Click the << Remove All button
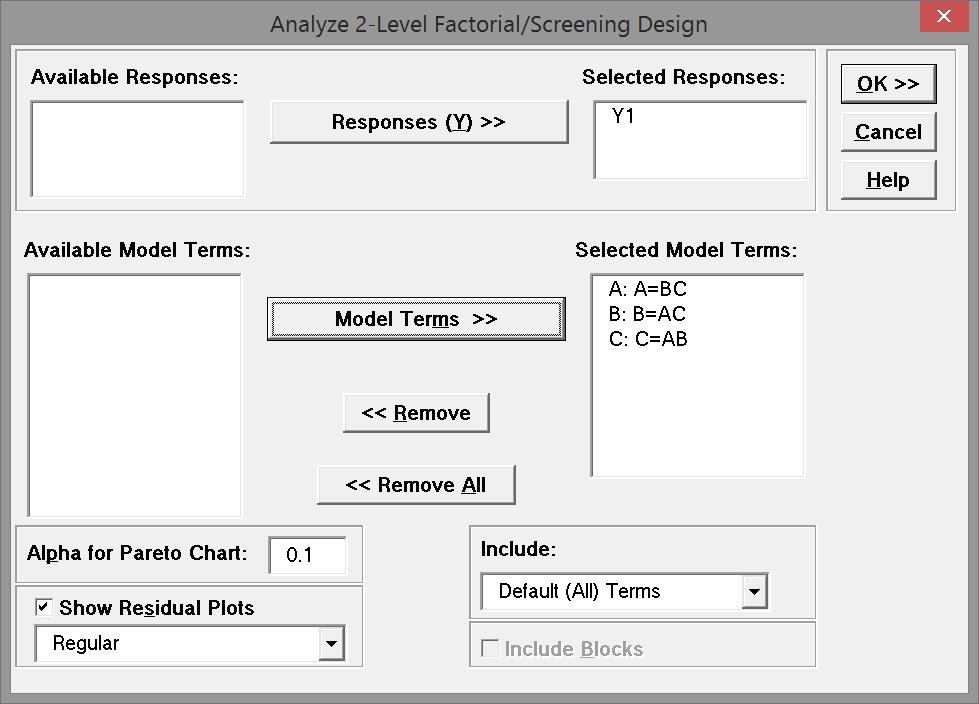Viewport: 979px width, 704px height. pyautogui.click(x=416, y=485)
